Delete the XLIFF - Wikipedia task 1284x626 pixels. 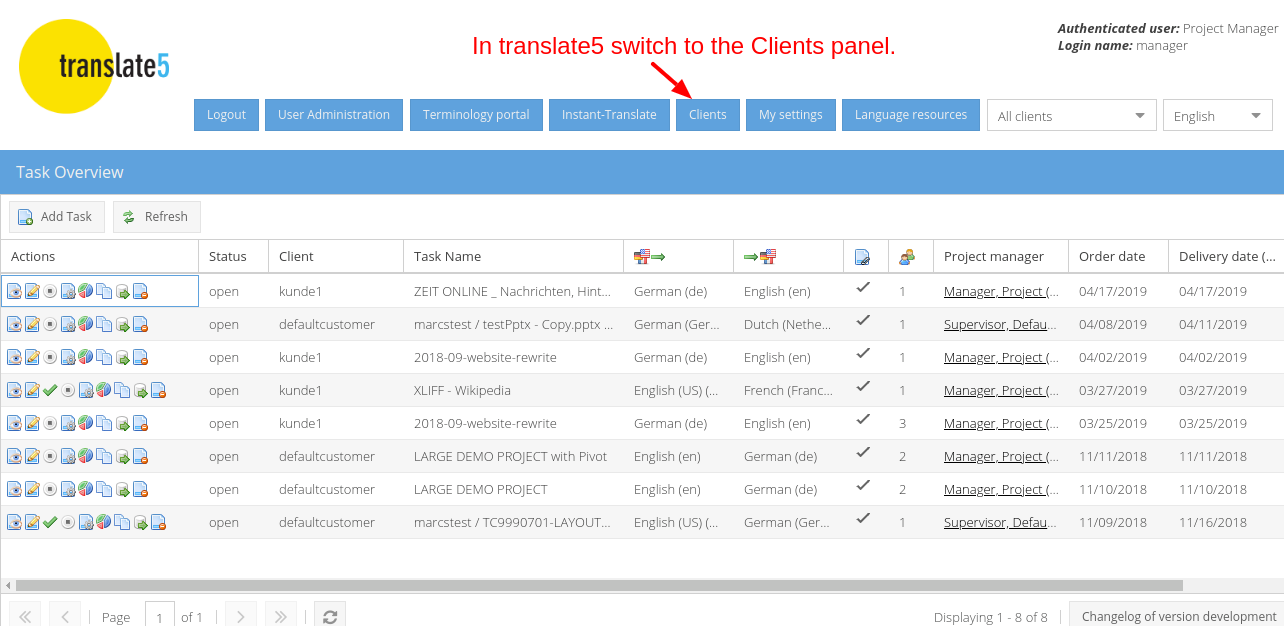point(158,390)
